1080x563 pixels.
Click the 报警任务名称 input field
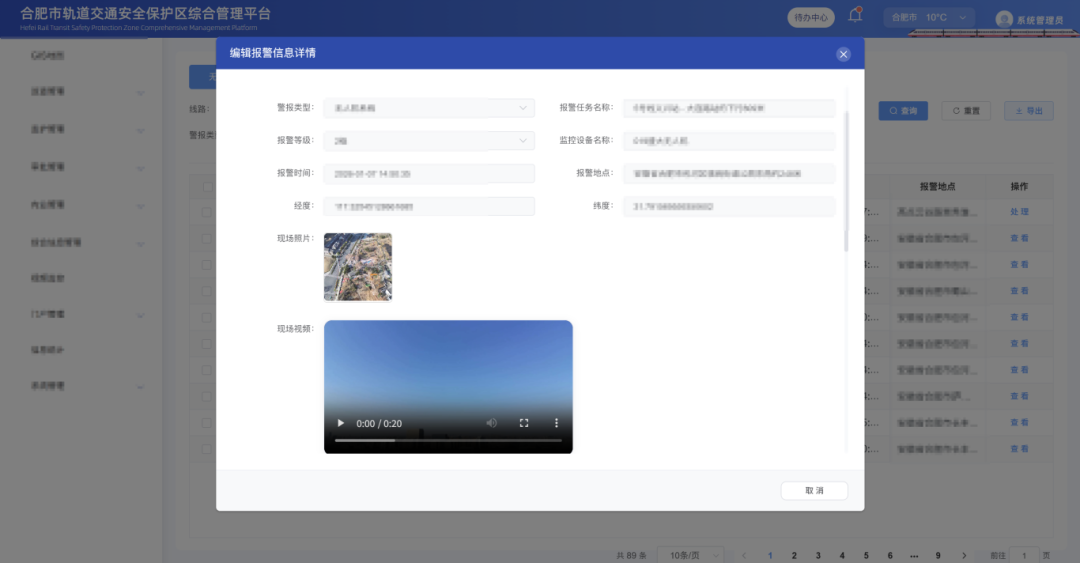pos(728,108)
